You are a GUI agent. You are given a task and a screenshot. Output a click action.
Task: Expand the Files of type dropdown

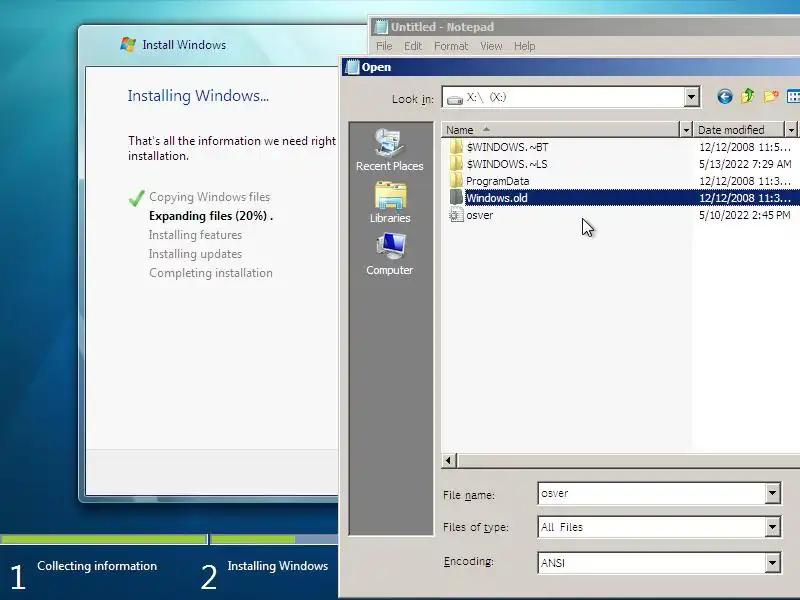click(x=772, y=527)
